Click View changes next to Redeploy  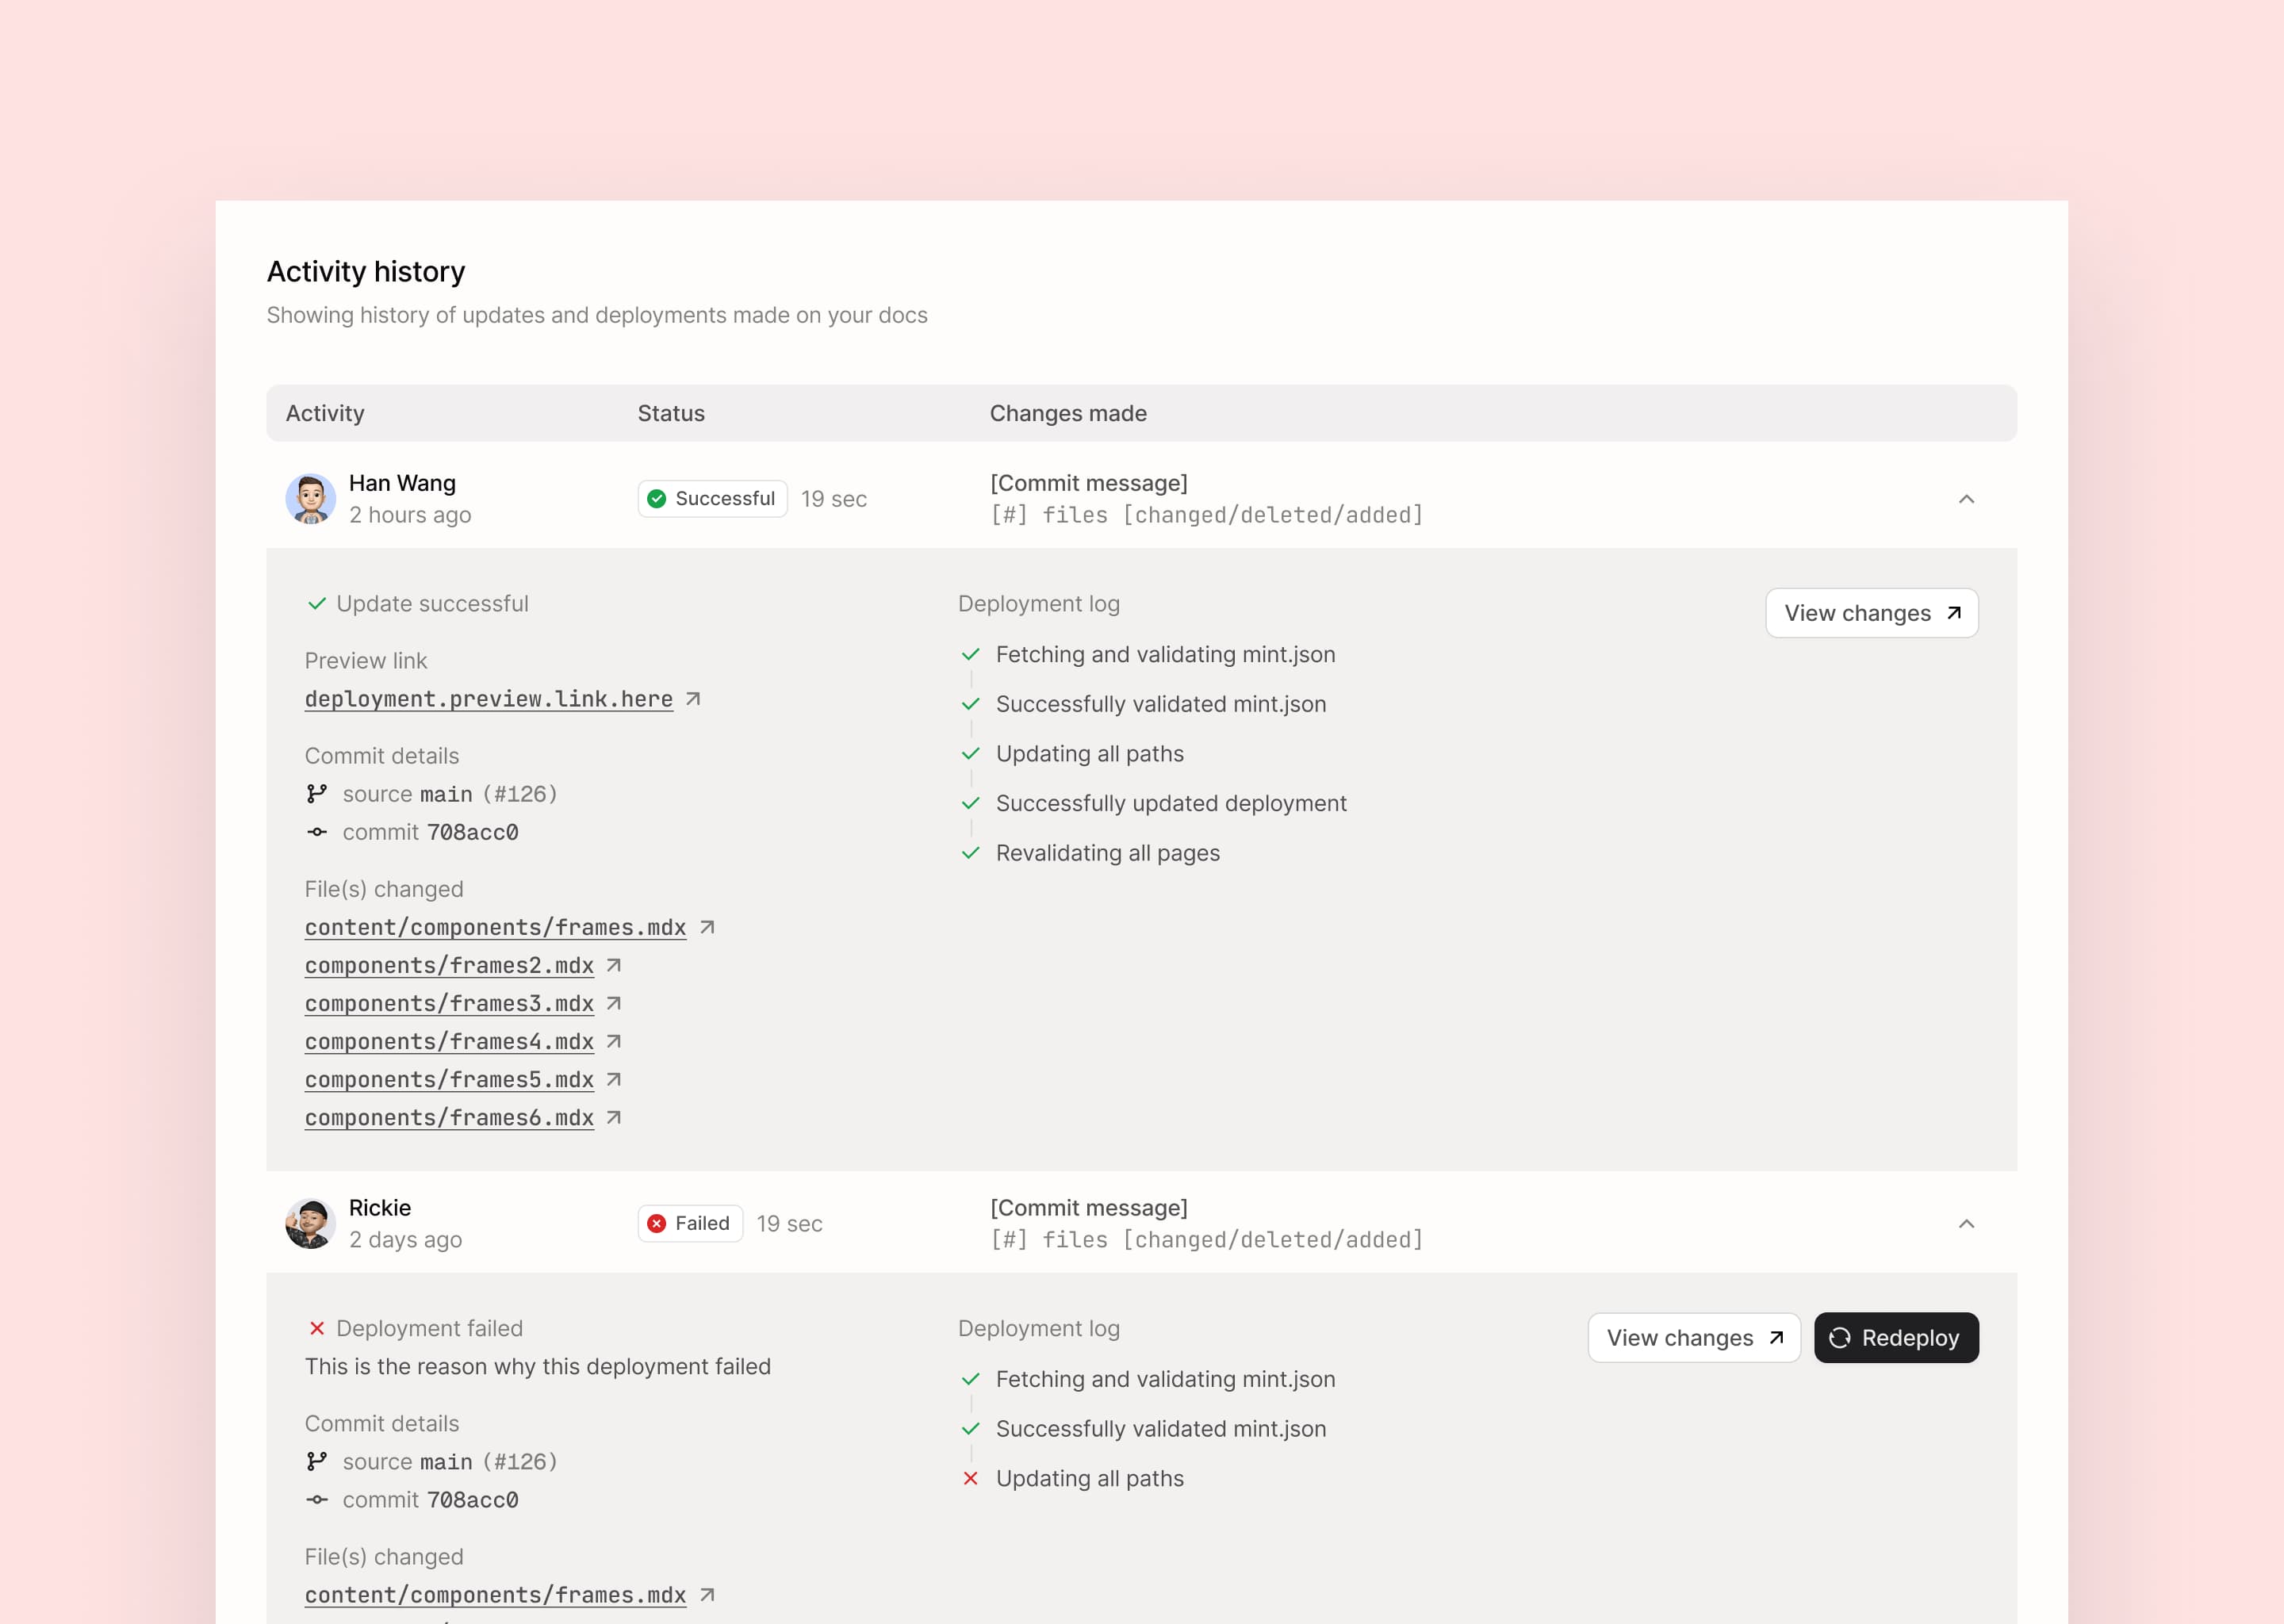pyautogui.click(x=1693, y=1337)
